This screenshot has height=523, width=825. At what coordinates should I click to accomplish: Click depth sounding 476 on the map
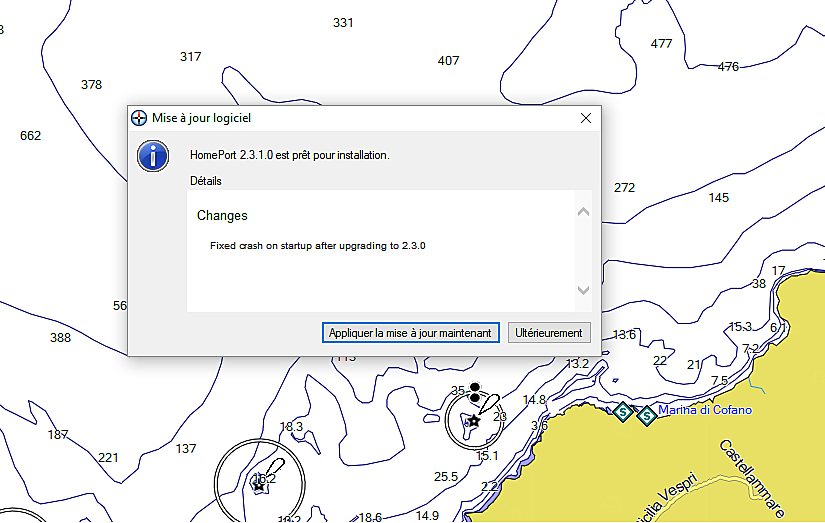coord(728,67)
